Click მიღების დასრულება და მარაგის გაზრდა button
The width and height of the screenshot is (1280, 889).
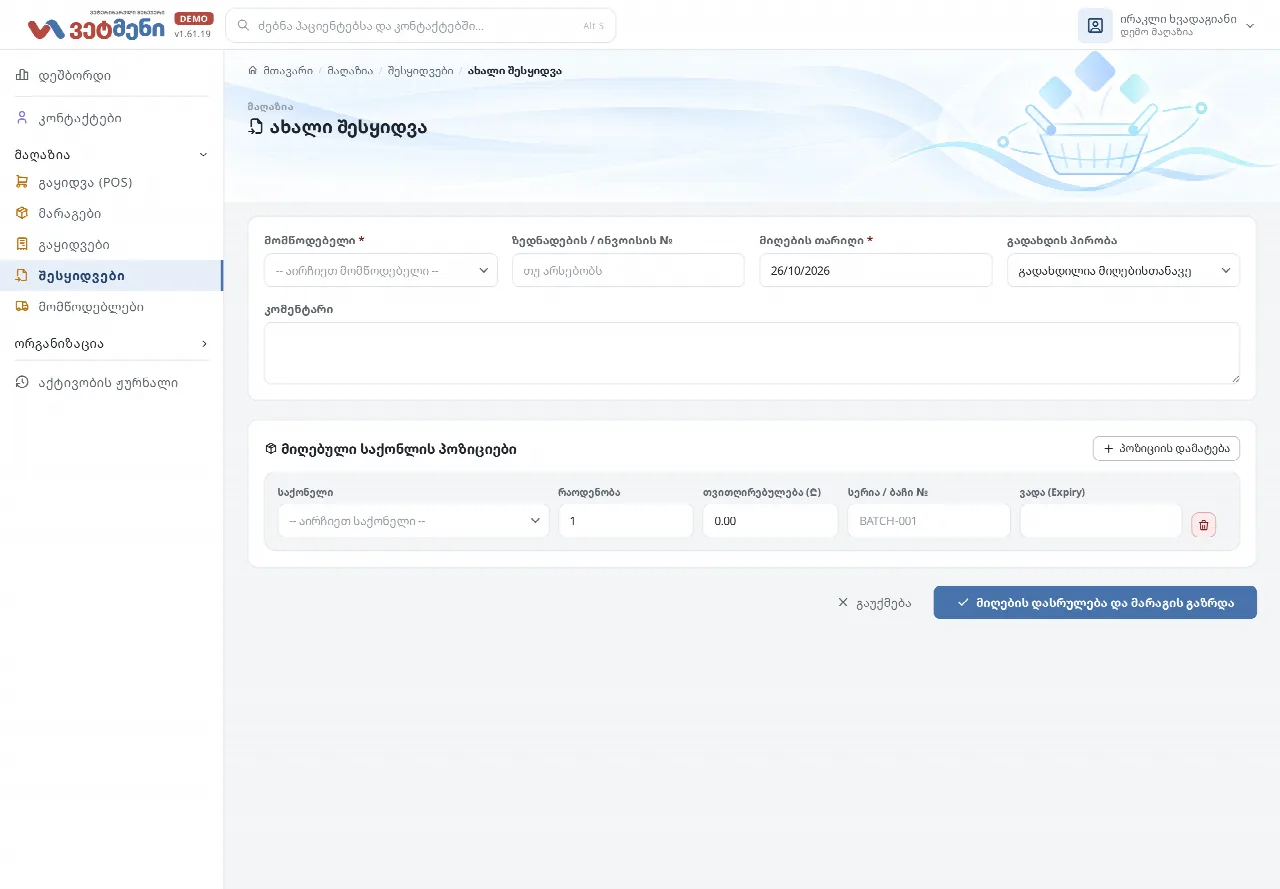point(1095,603)
